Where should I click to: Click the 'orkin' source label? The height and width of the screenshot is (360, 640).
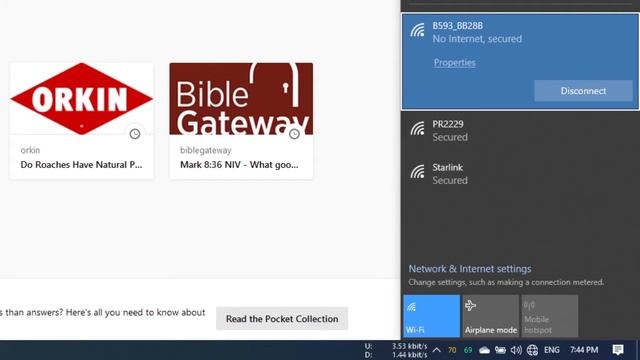[30, 150]
